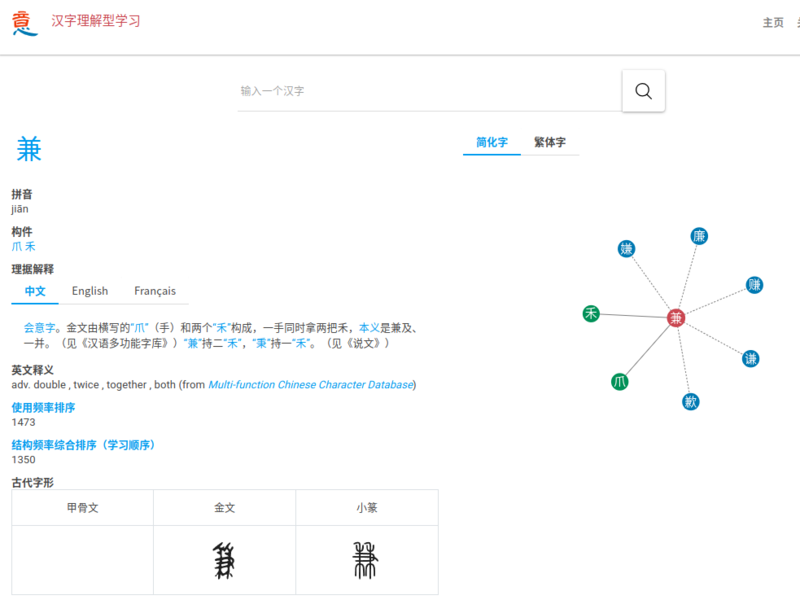Switch explanation to the English tab
This screenshot has width=800, height=613.
click(x=90, y=291)
